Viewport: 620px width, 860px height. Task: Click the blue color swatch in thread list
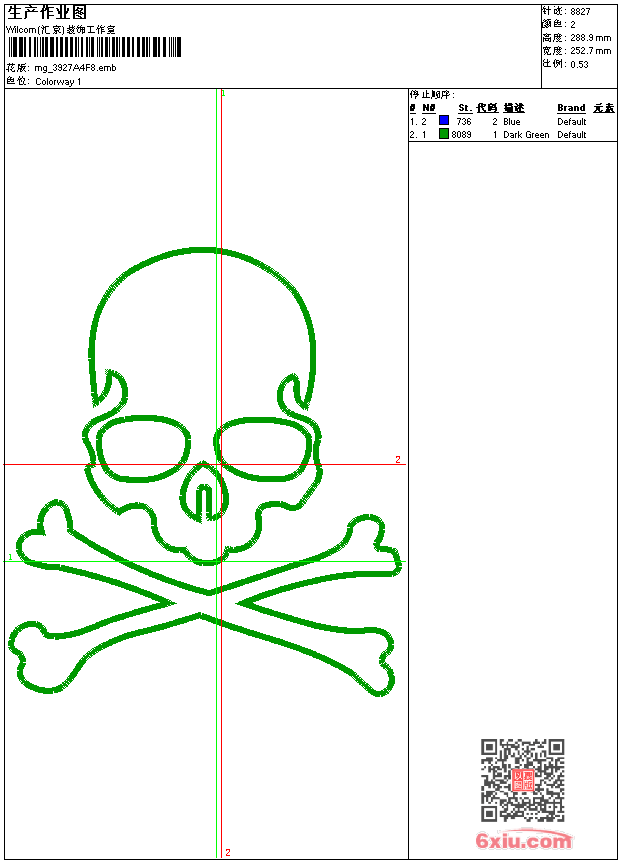coord(444,121)
